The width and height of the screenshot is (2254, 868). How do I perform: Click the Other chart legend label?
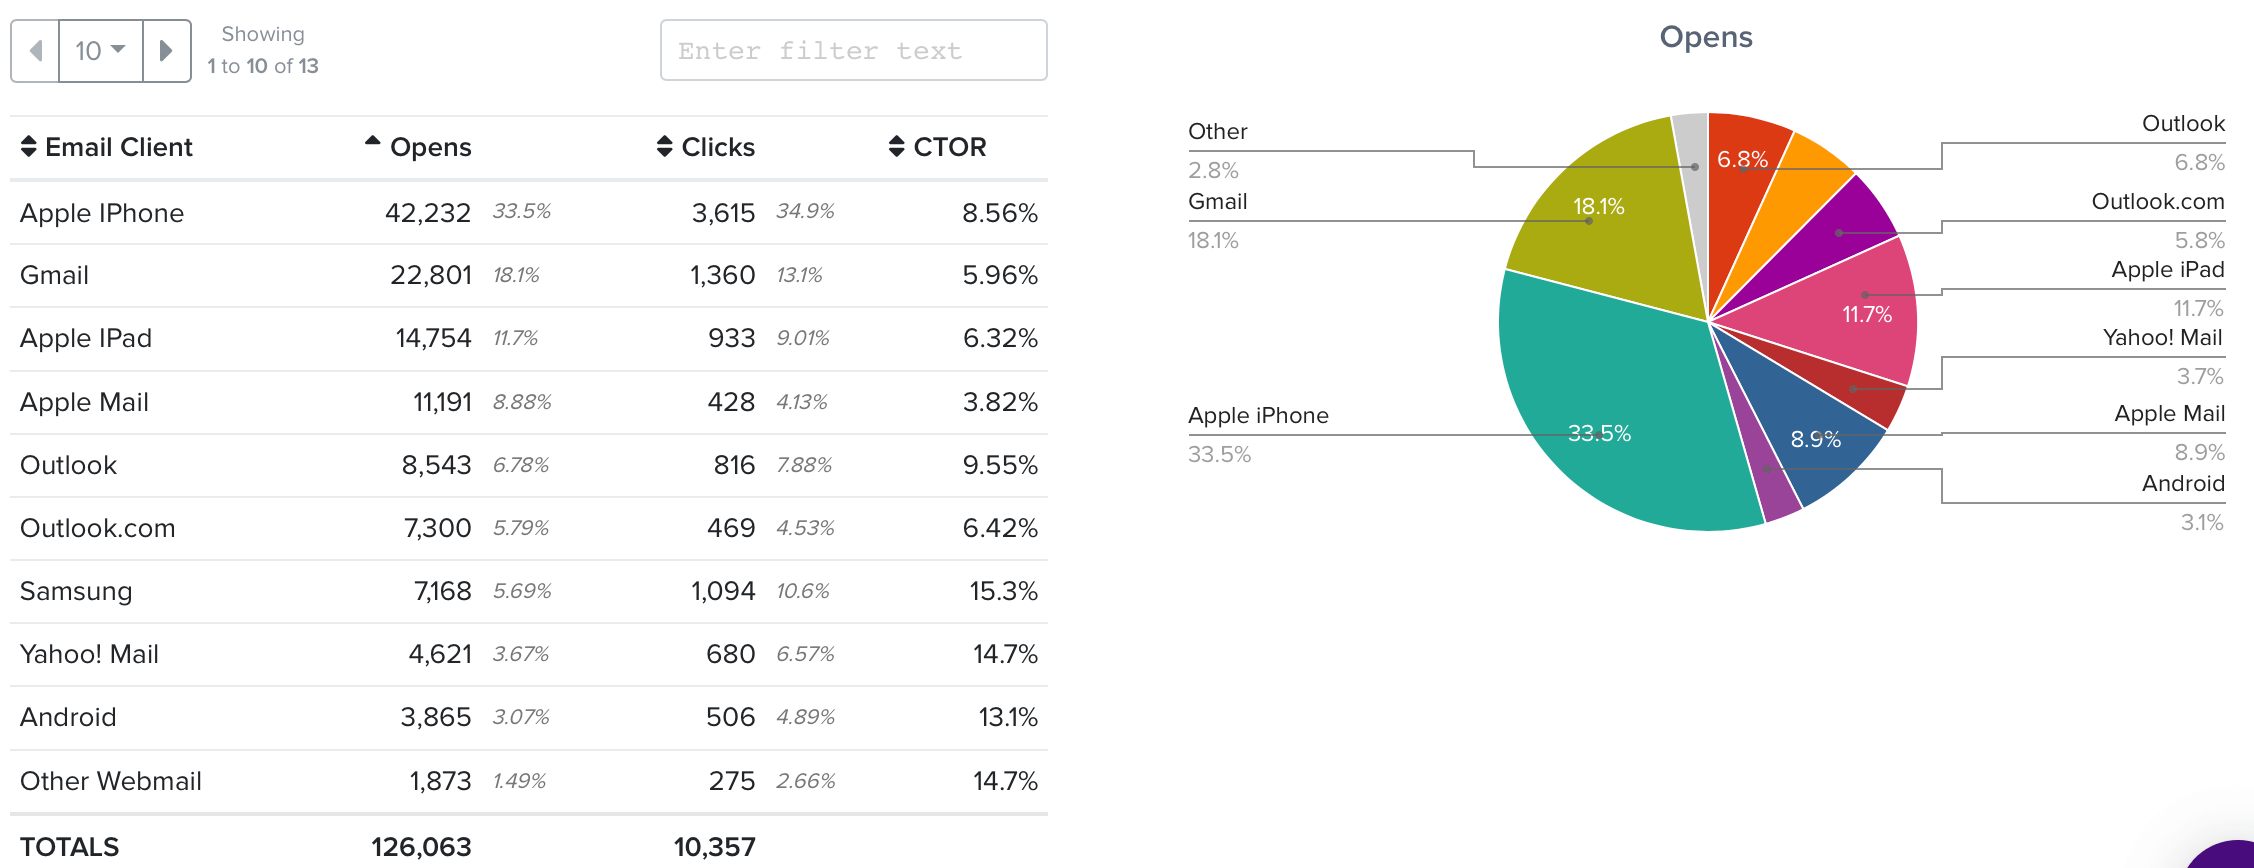tap(1217, 132)
